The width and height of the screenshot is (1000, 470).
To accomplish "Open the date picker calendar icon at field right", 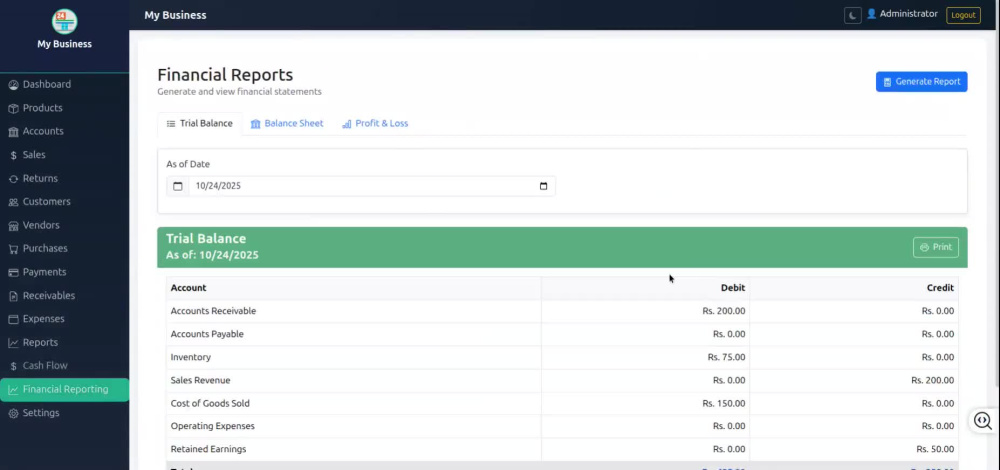I will pyautogui.click(x=543, y=186).
